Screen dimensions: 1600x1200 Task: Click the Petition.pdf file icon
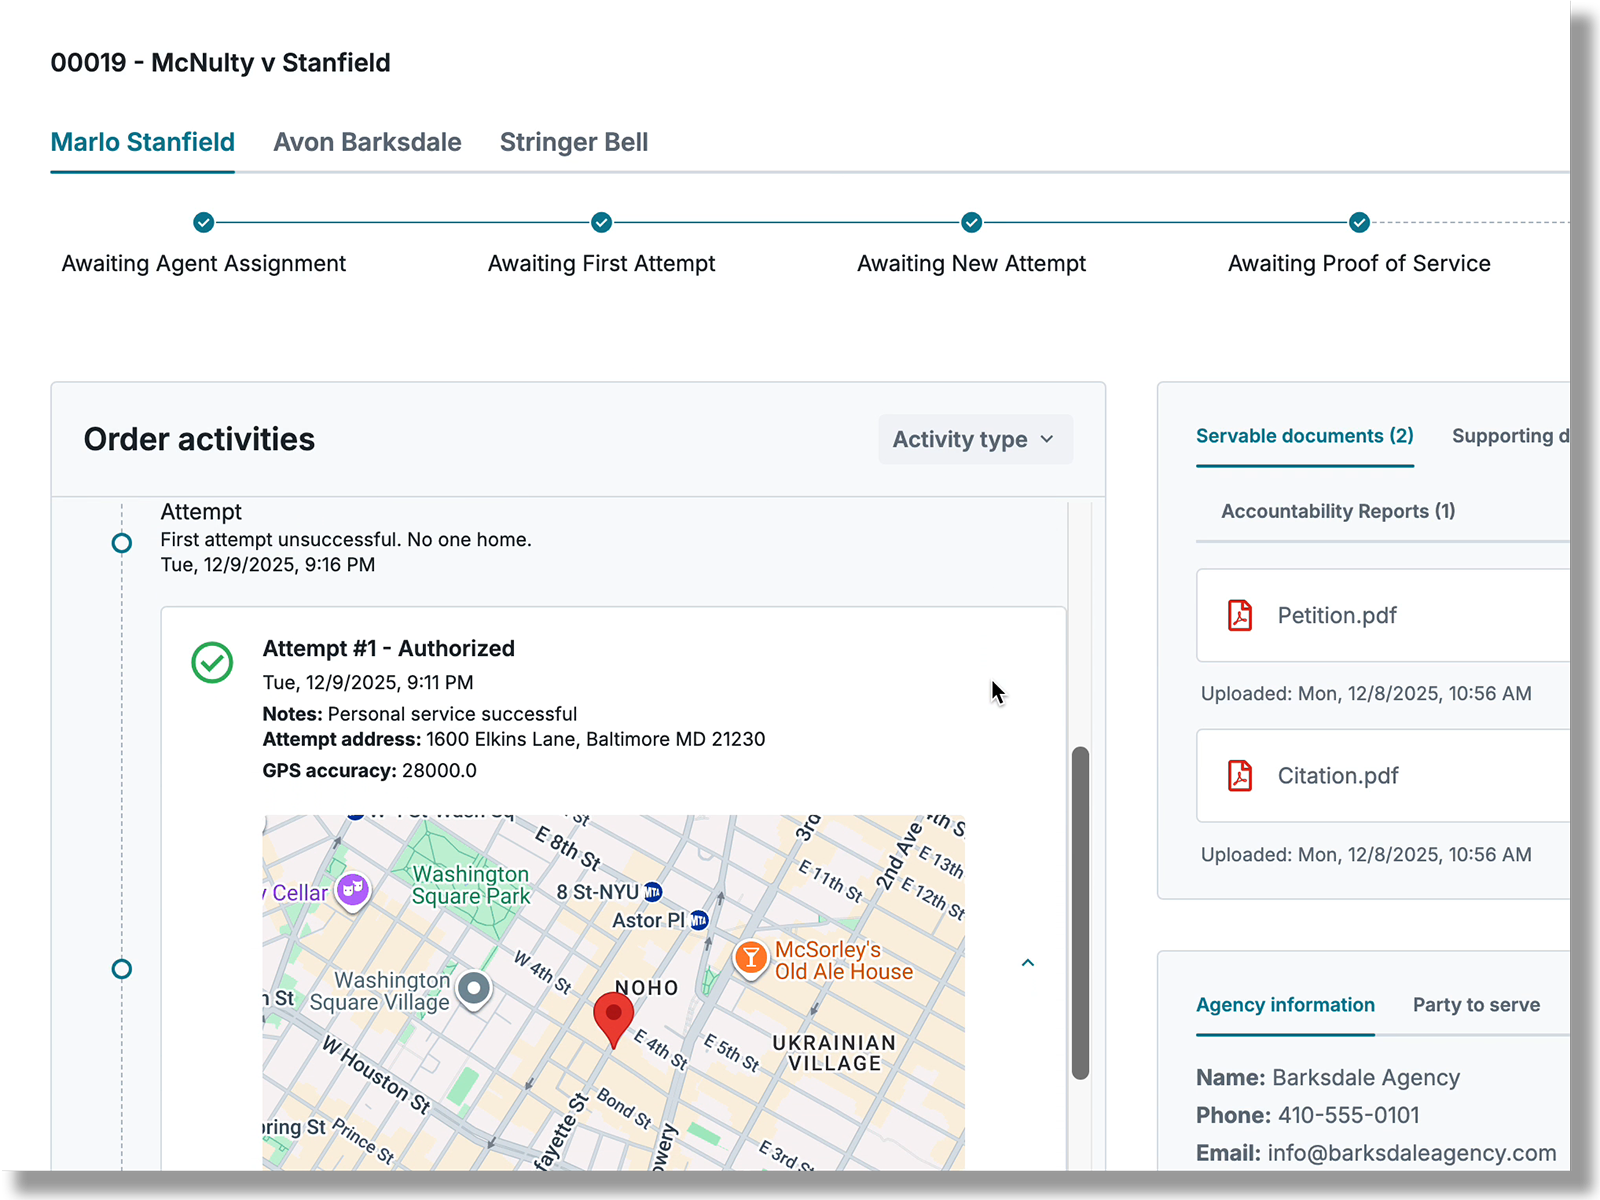coord(1240,615)
